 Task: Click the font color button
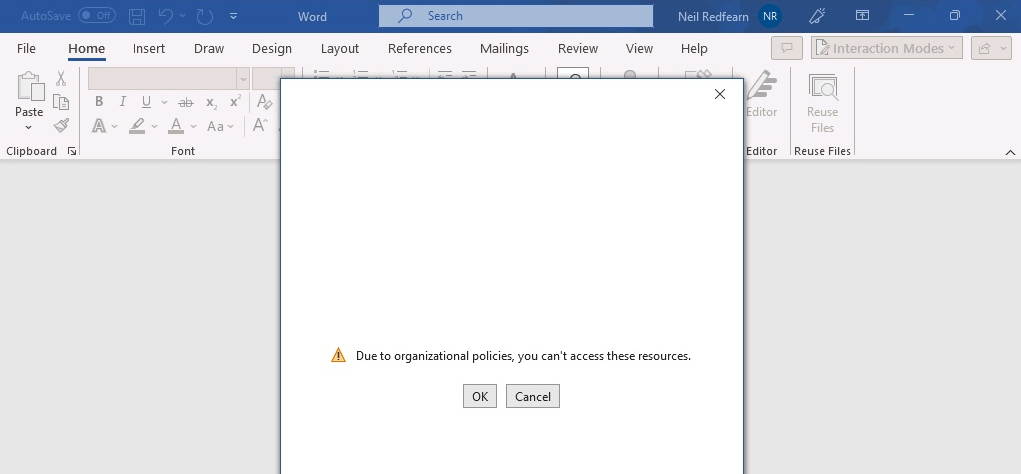[x=176, y=126]
